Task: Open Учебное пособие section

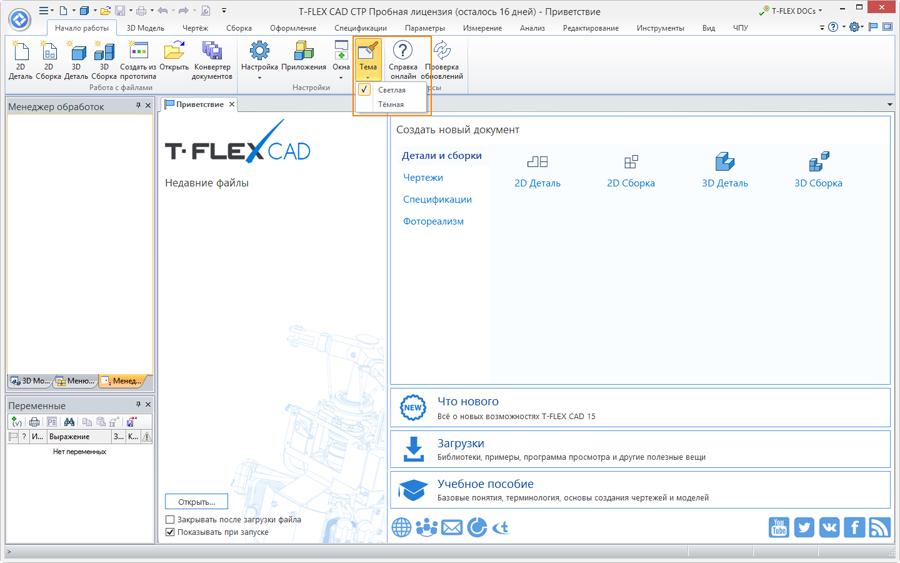Action: (x=641, y=490)
